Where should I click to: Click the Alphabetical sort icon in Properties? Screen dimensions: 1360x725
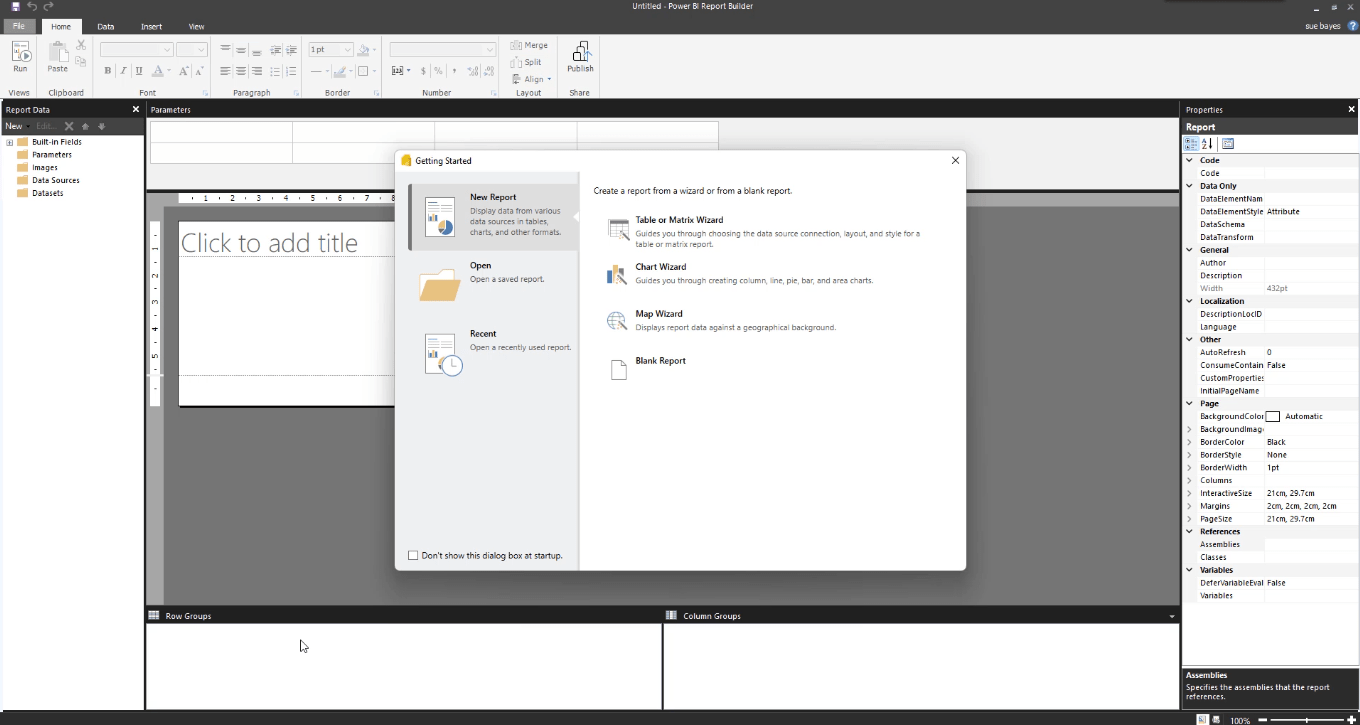[1207, 144]
